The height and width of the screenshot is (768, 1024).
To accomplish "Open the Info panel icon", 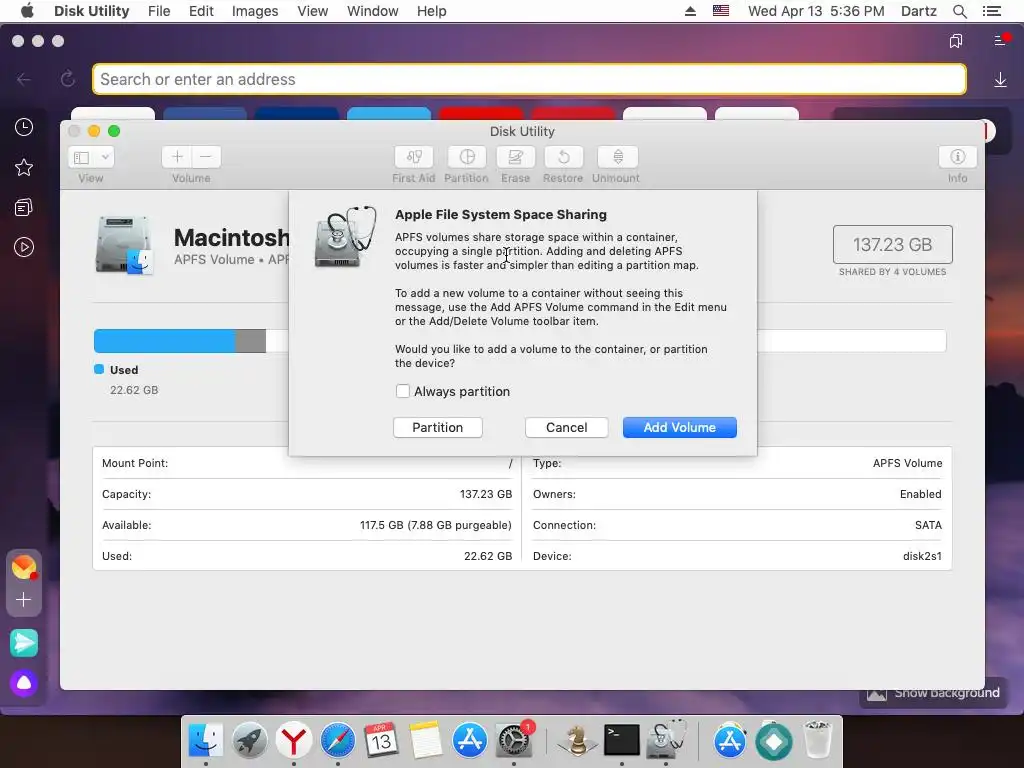I will tap(957, 157).
